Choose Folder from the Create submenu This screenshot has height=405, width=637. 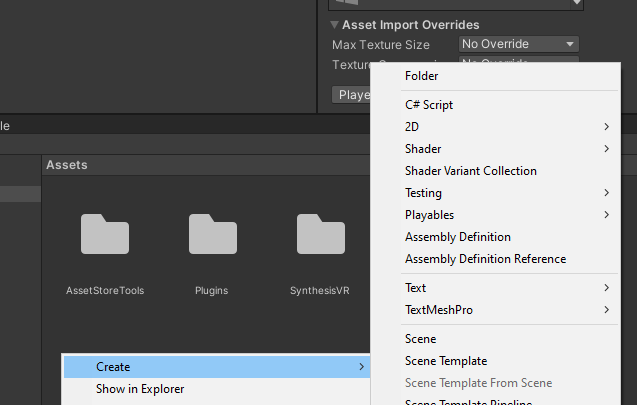(x=495, y=76)
